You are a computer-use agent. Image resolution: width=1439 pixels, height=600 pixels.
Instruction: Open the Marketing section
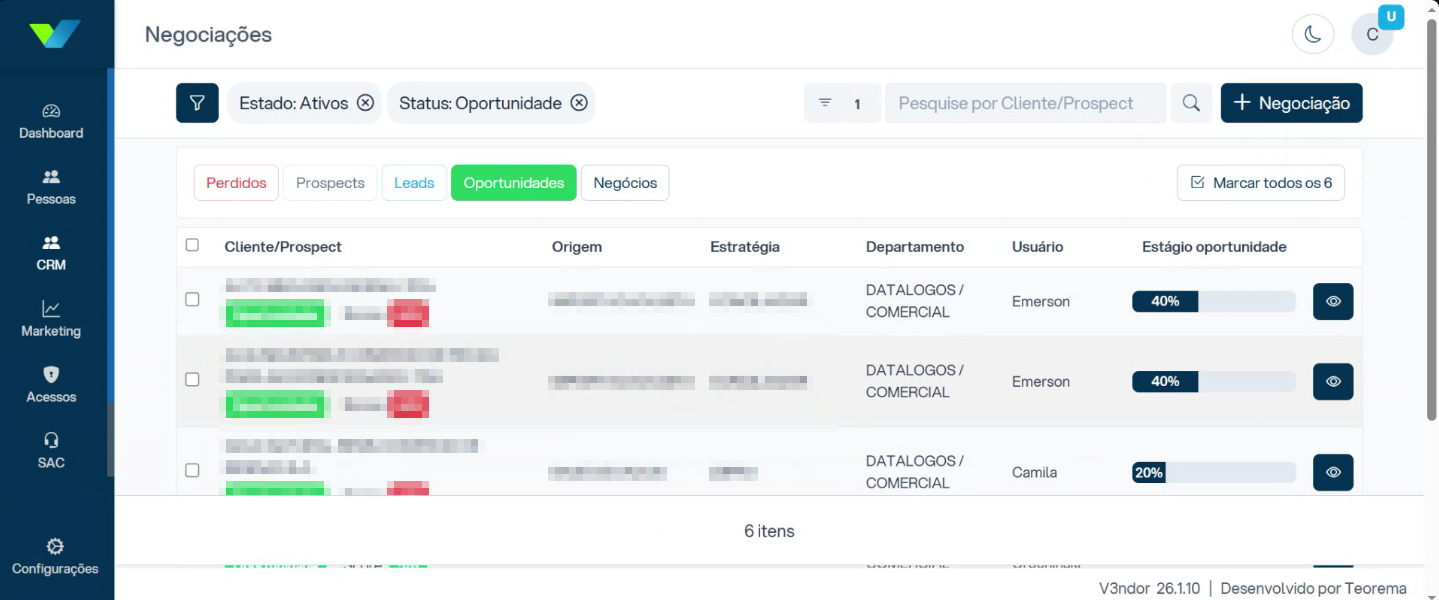tap(51, 319)
